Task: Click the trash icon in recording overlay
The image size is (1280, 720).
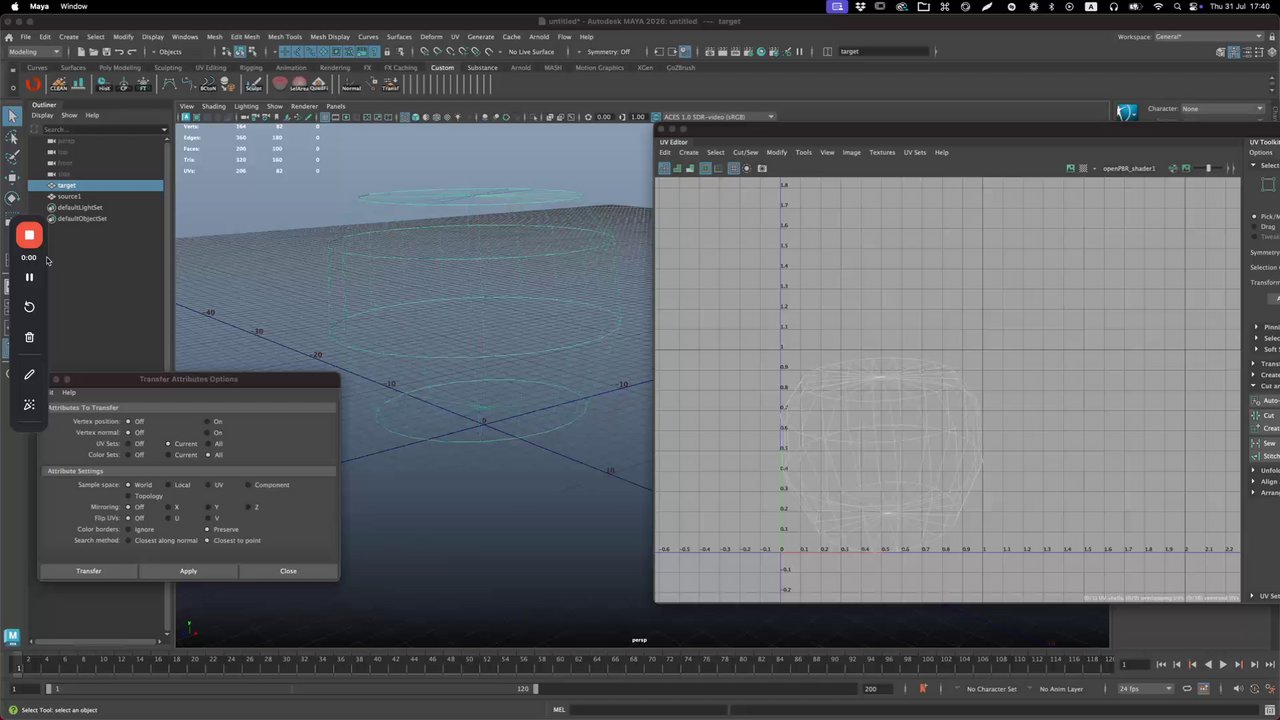Action: [x=29, y=337]
